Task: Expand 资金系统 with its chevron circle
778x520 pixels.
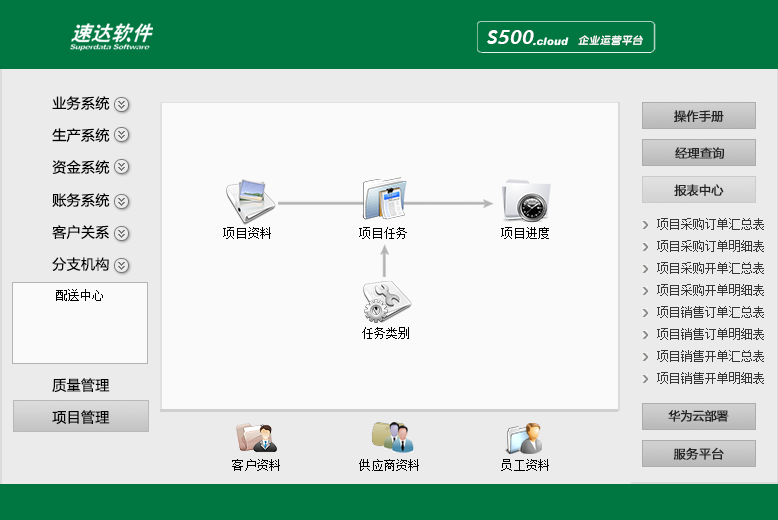Action: pyautogui.click(x=122, y=167)
